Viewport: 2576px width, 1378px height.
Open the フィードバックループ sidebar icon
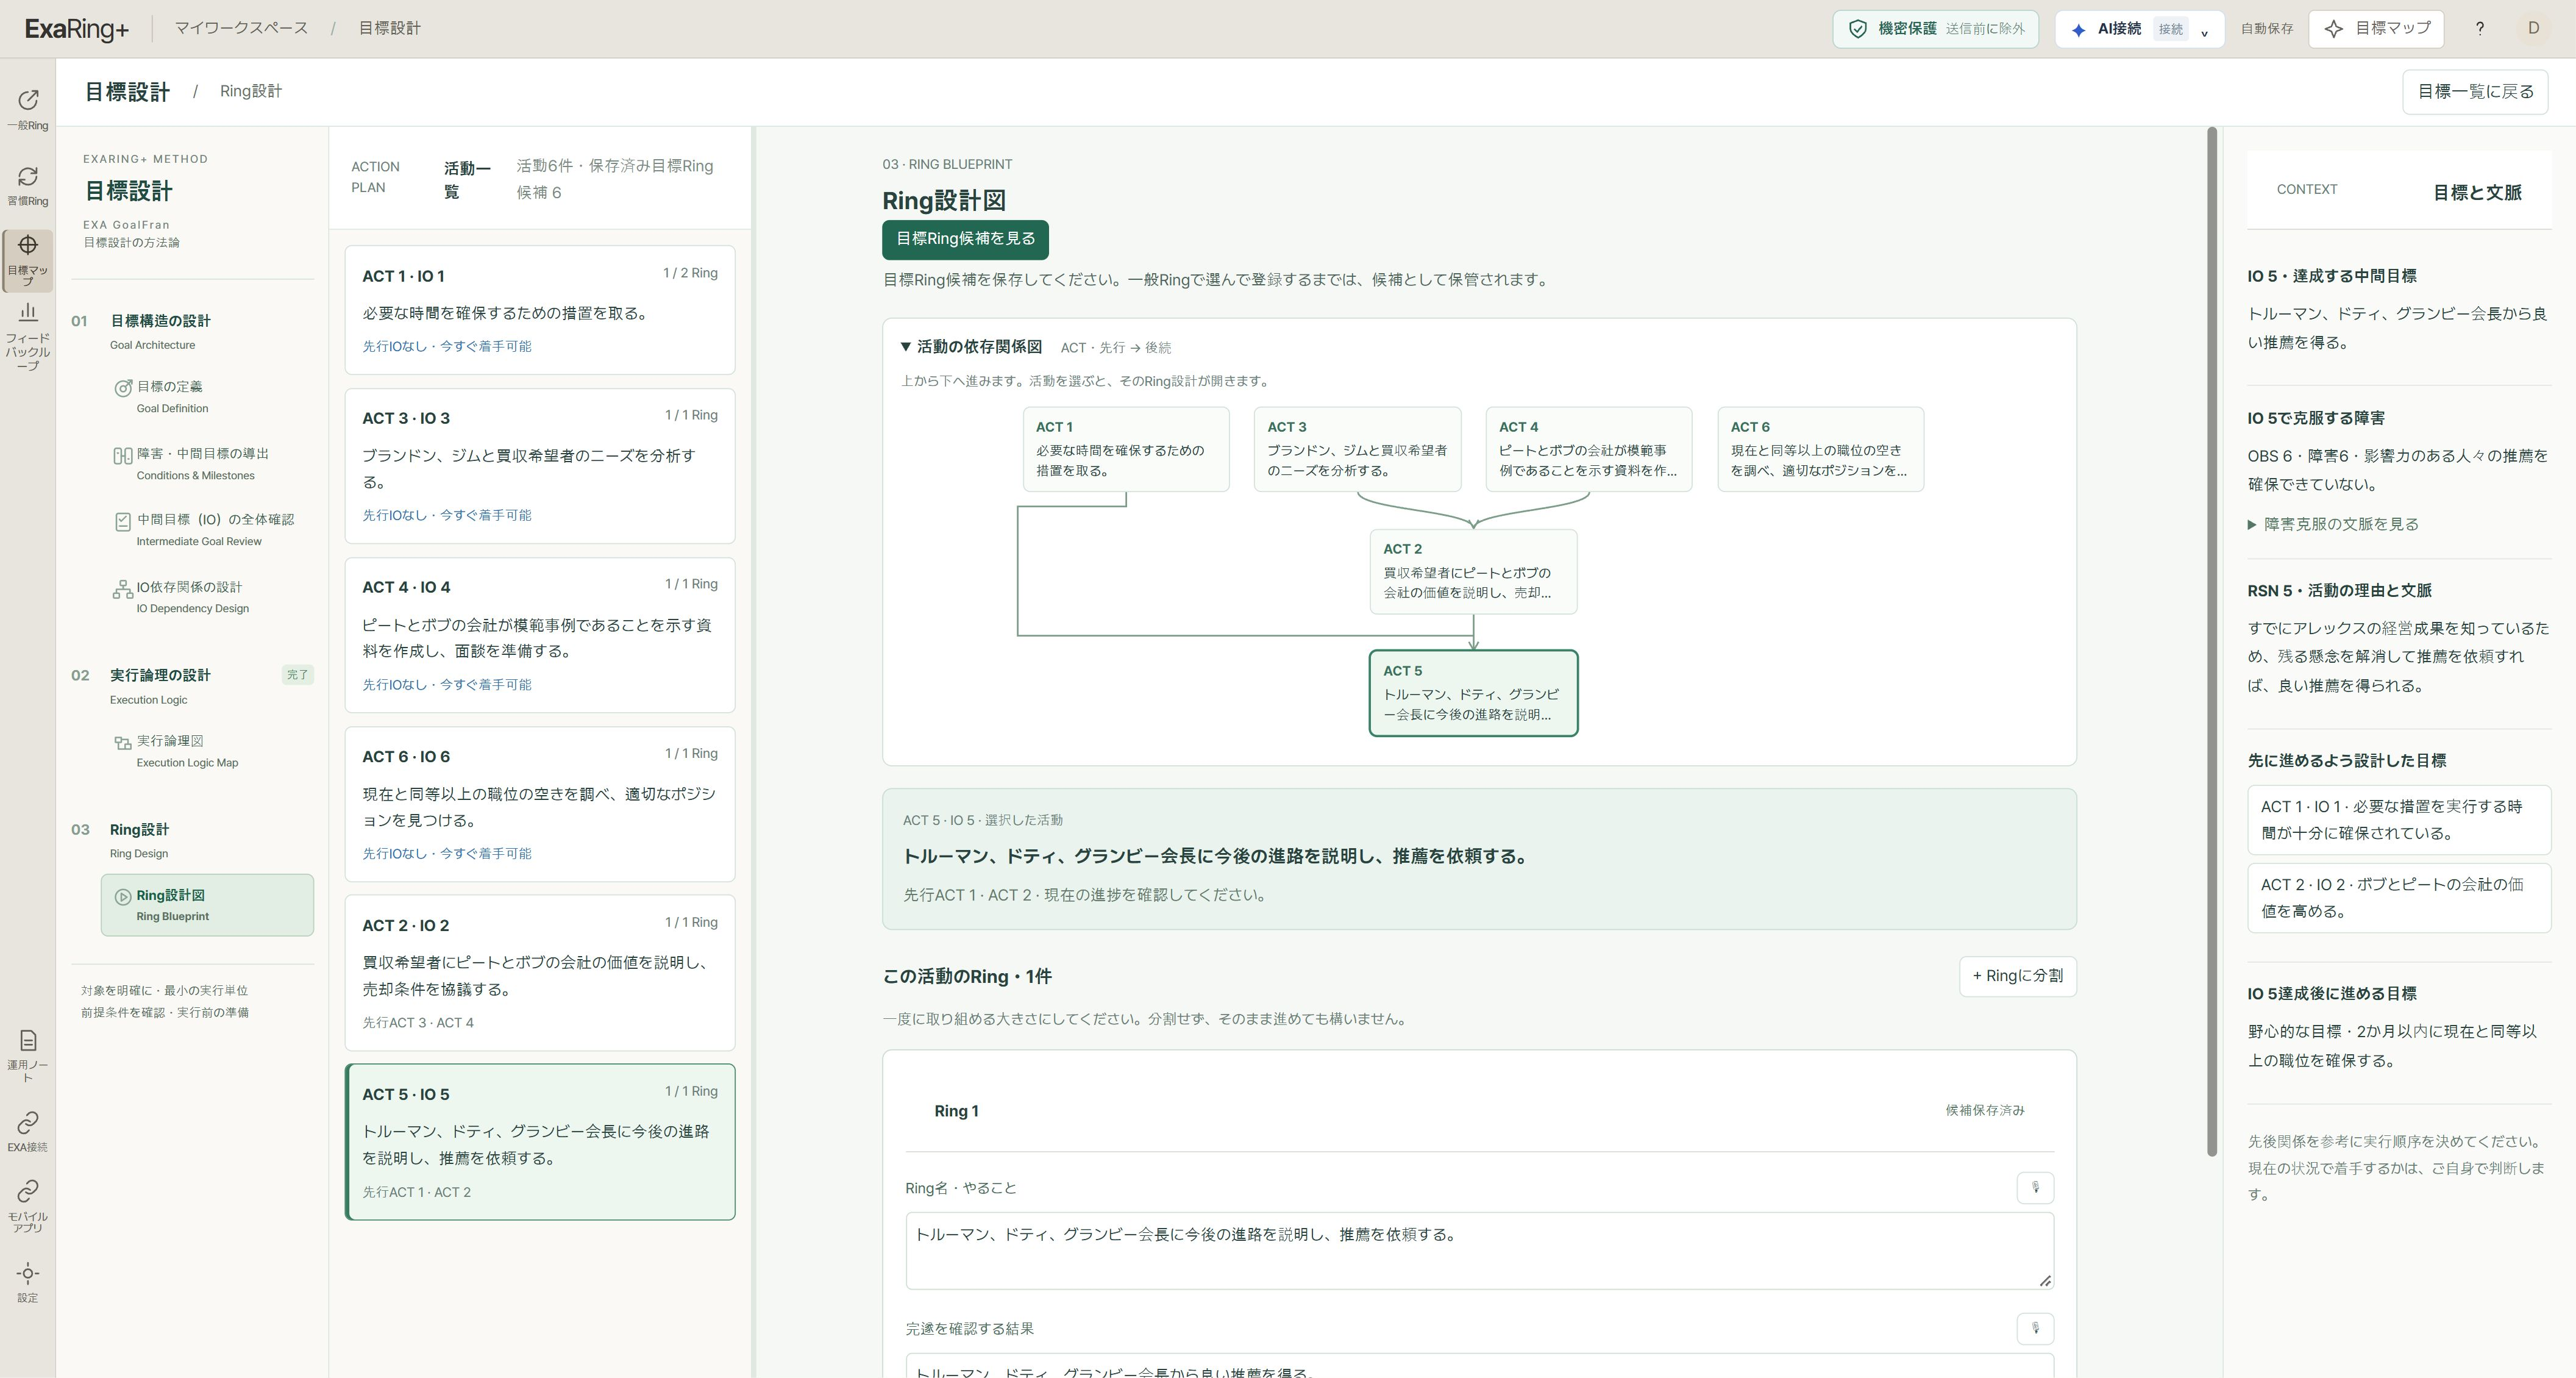click(x=28, y=337)
